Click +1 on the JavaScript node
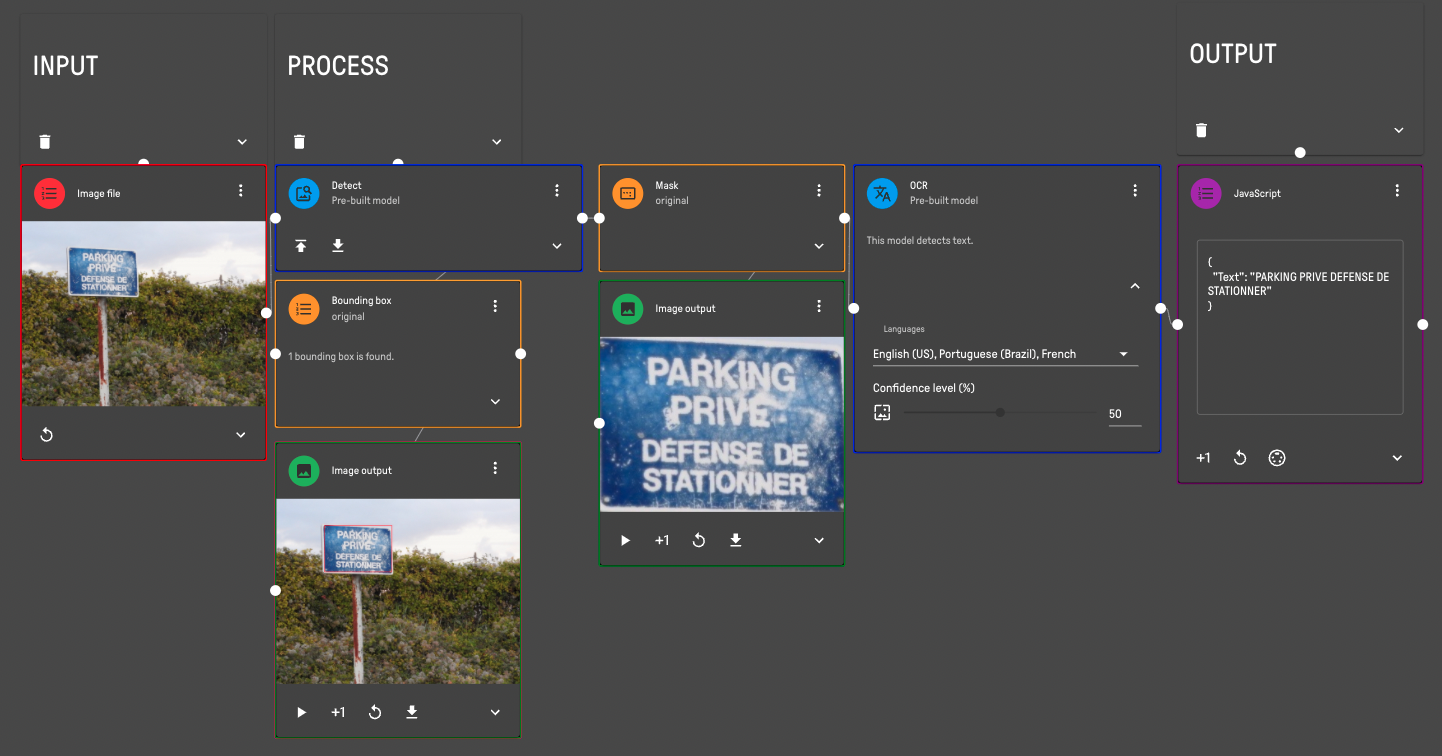The image size is (1442, 756). point(1203,457)
